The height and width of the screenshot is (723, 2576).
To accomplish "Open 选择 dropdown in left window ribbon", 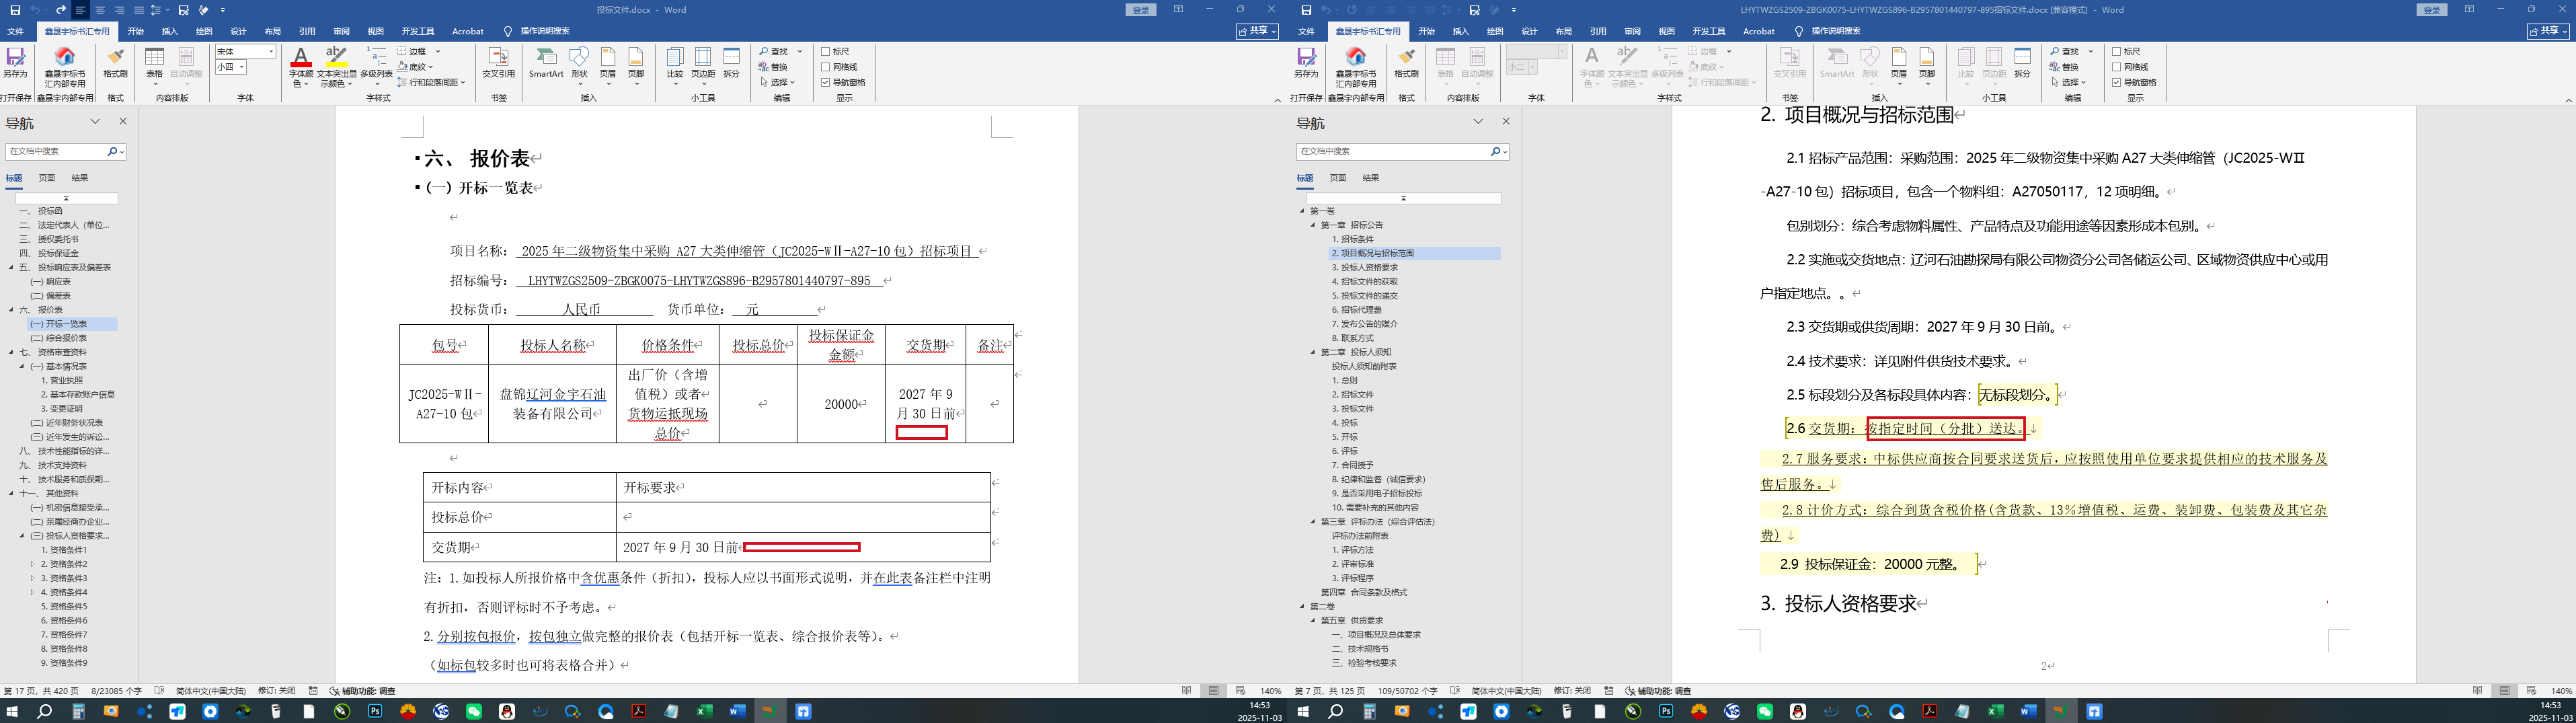I will [776, 82].
